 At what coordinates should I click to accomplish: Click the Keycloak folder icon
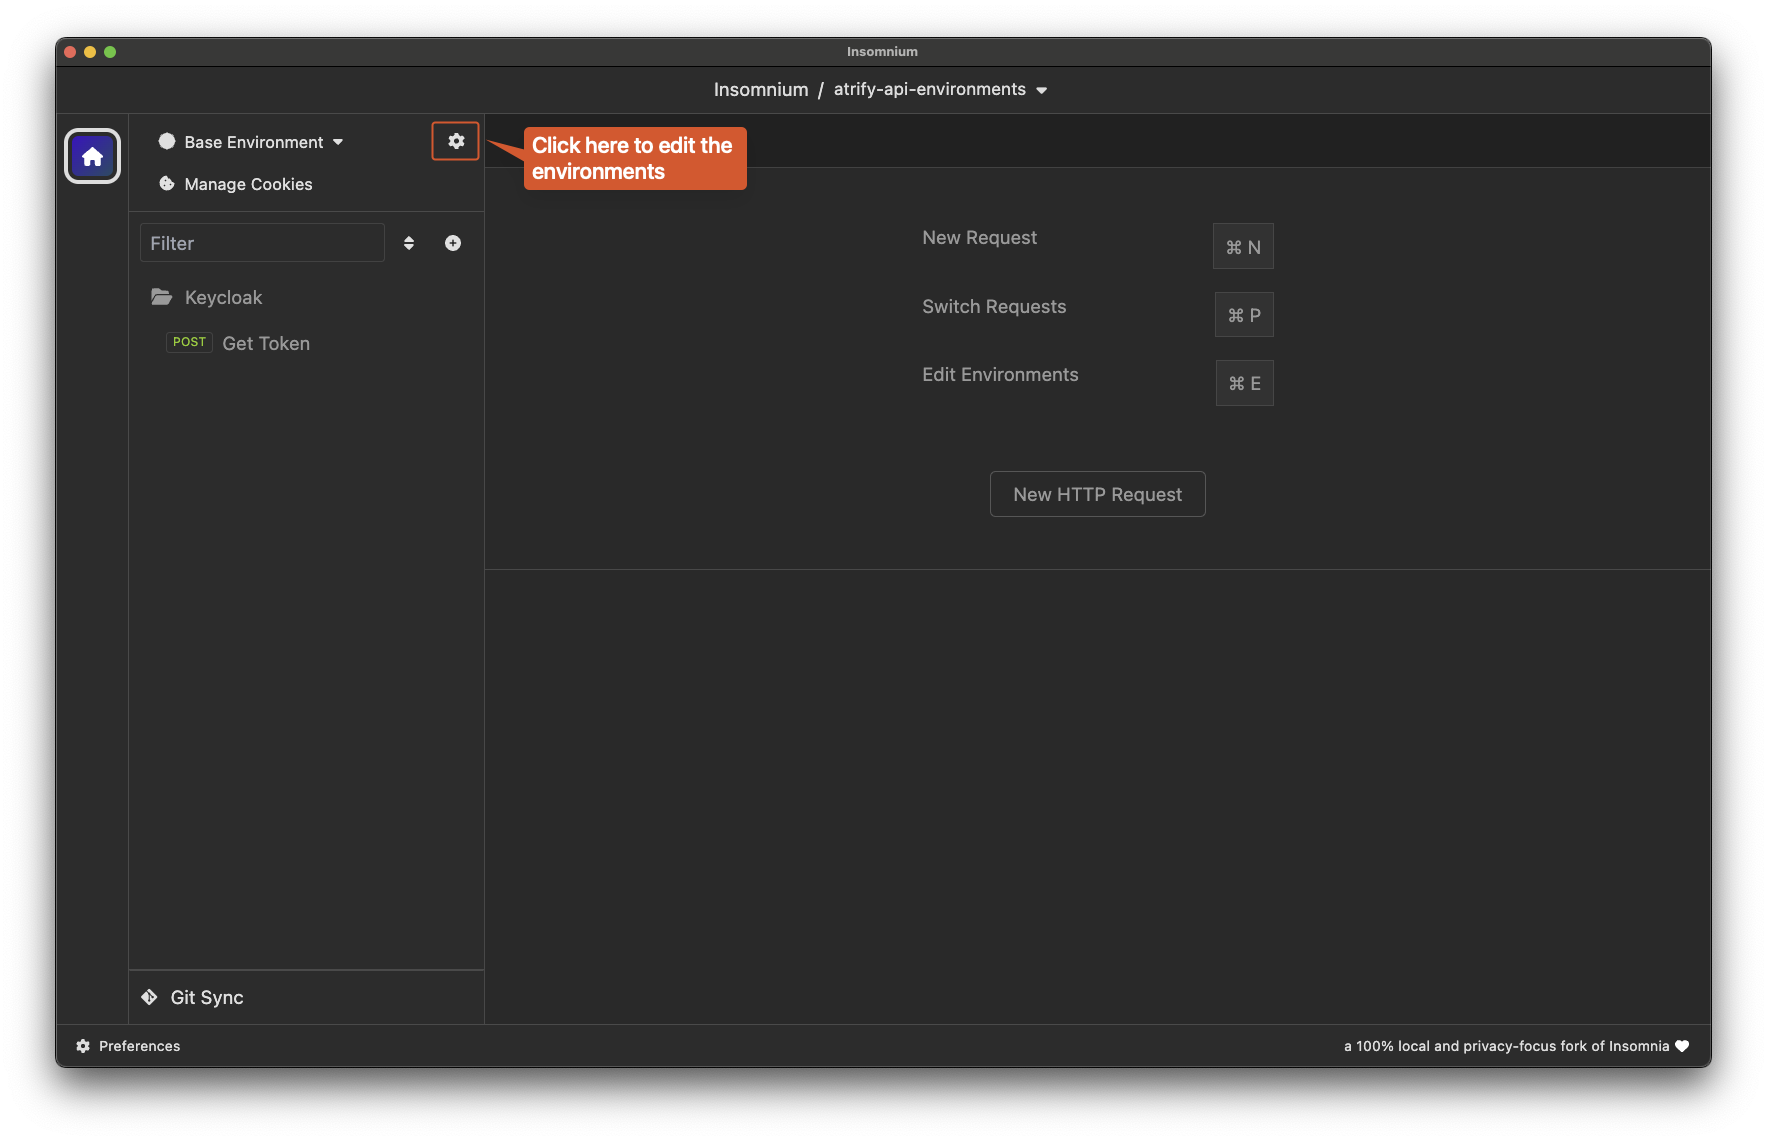click(x=161, y=297)
